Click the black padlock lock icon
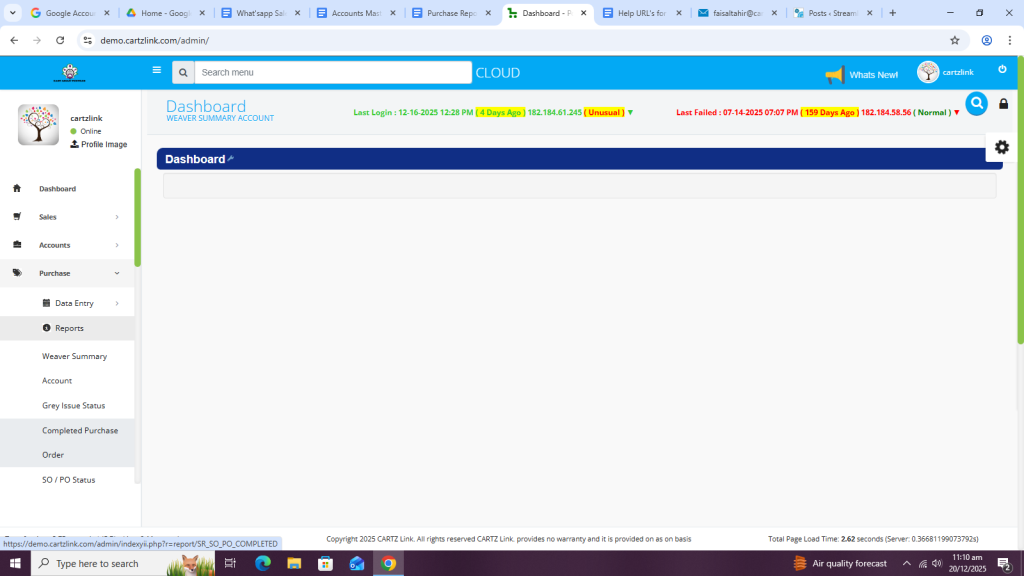Image resolution: width=1024 pixels, height=576 pixels. point(1003,104)
